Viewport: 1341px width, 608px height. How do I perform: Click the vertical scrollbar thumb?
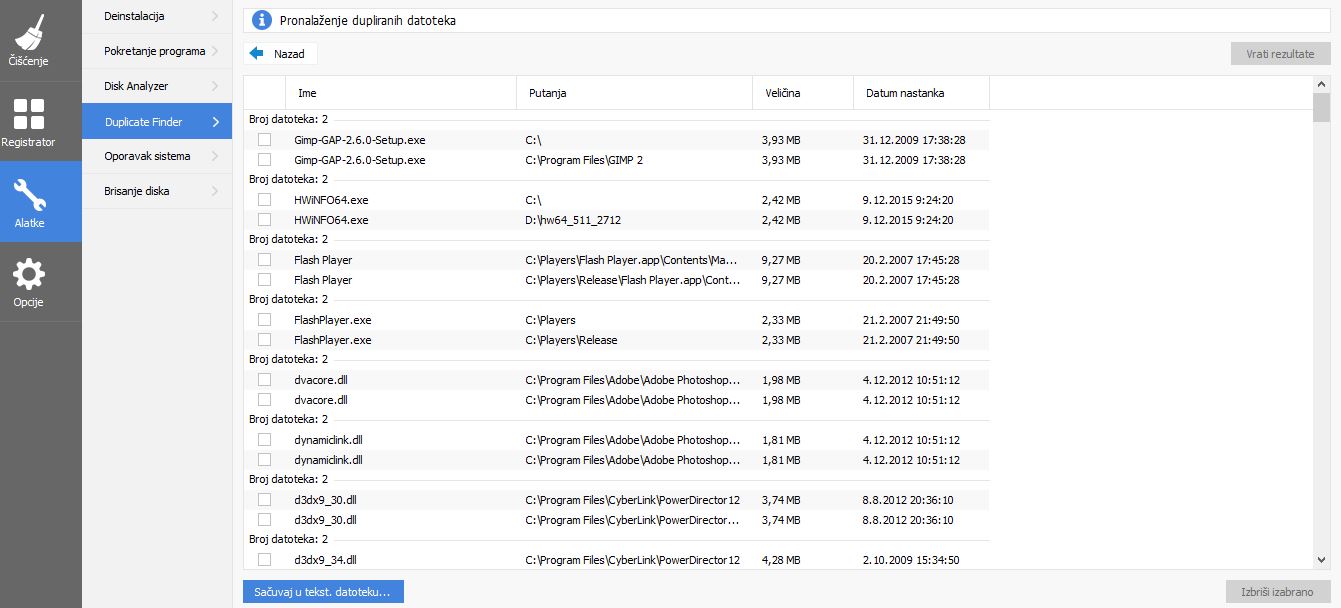tap(1321, 108)
